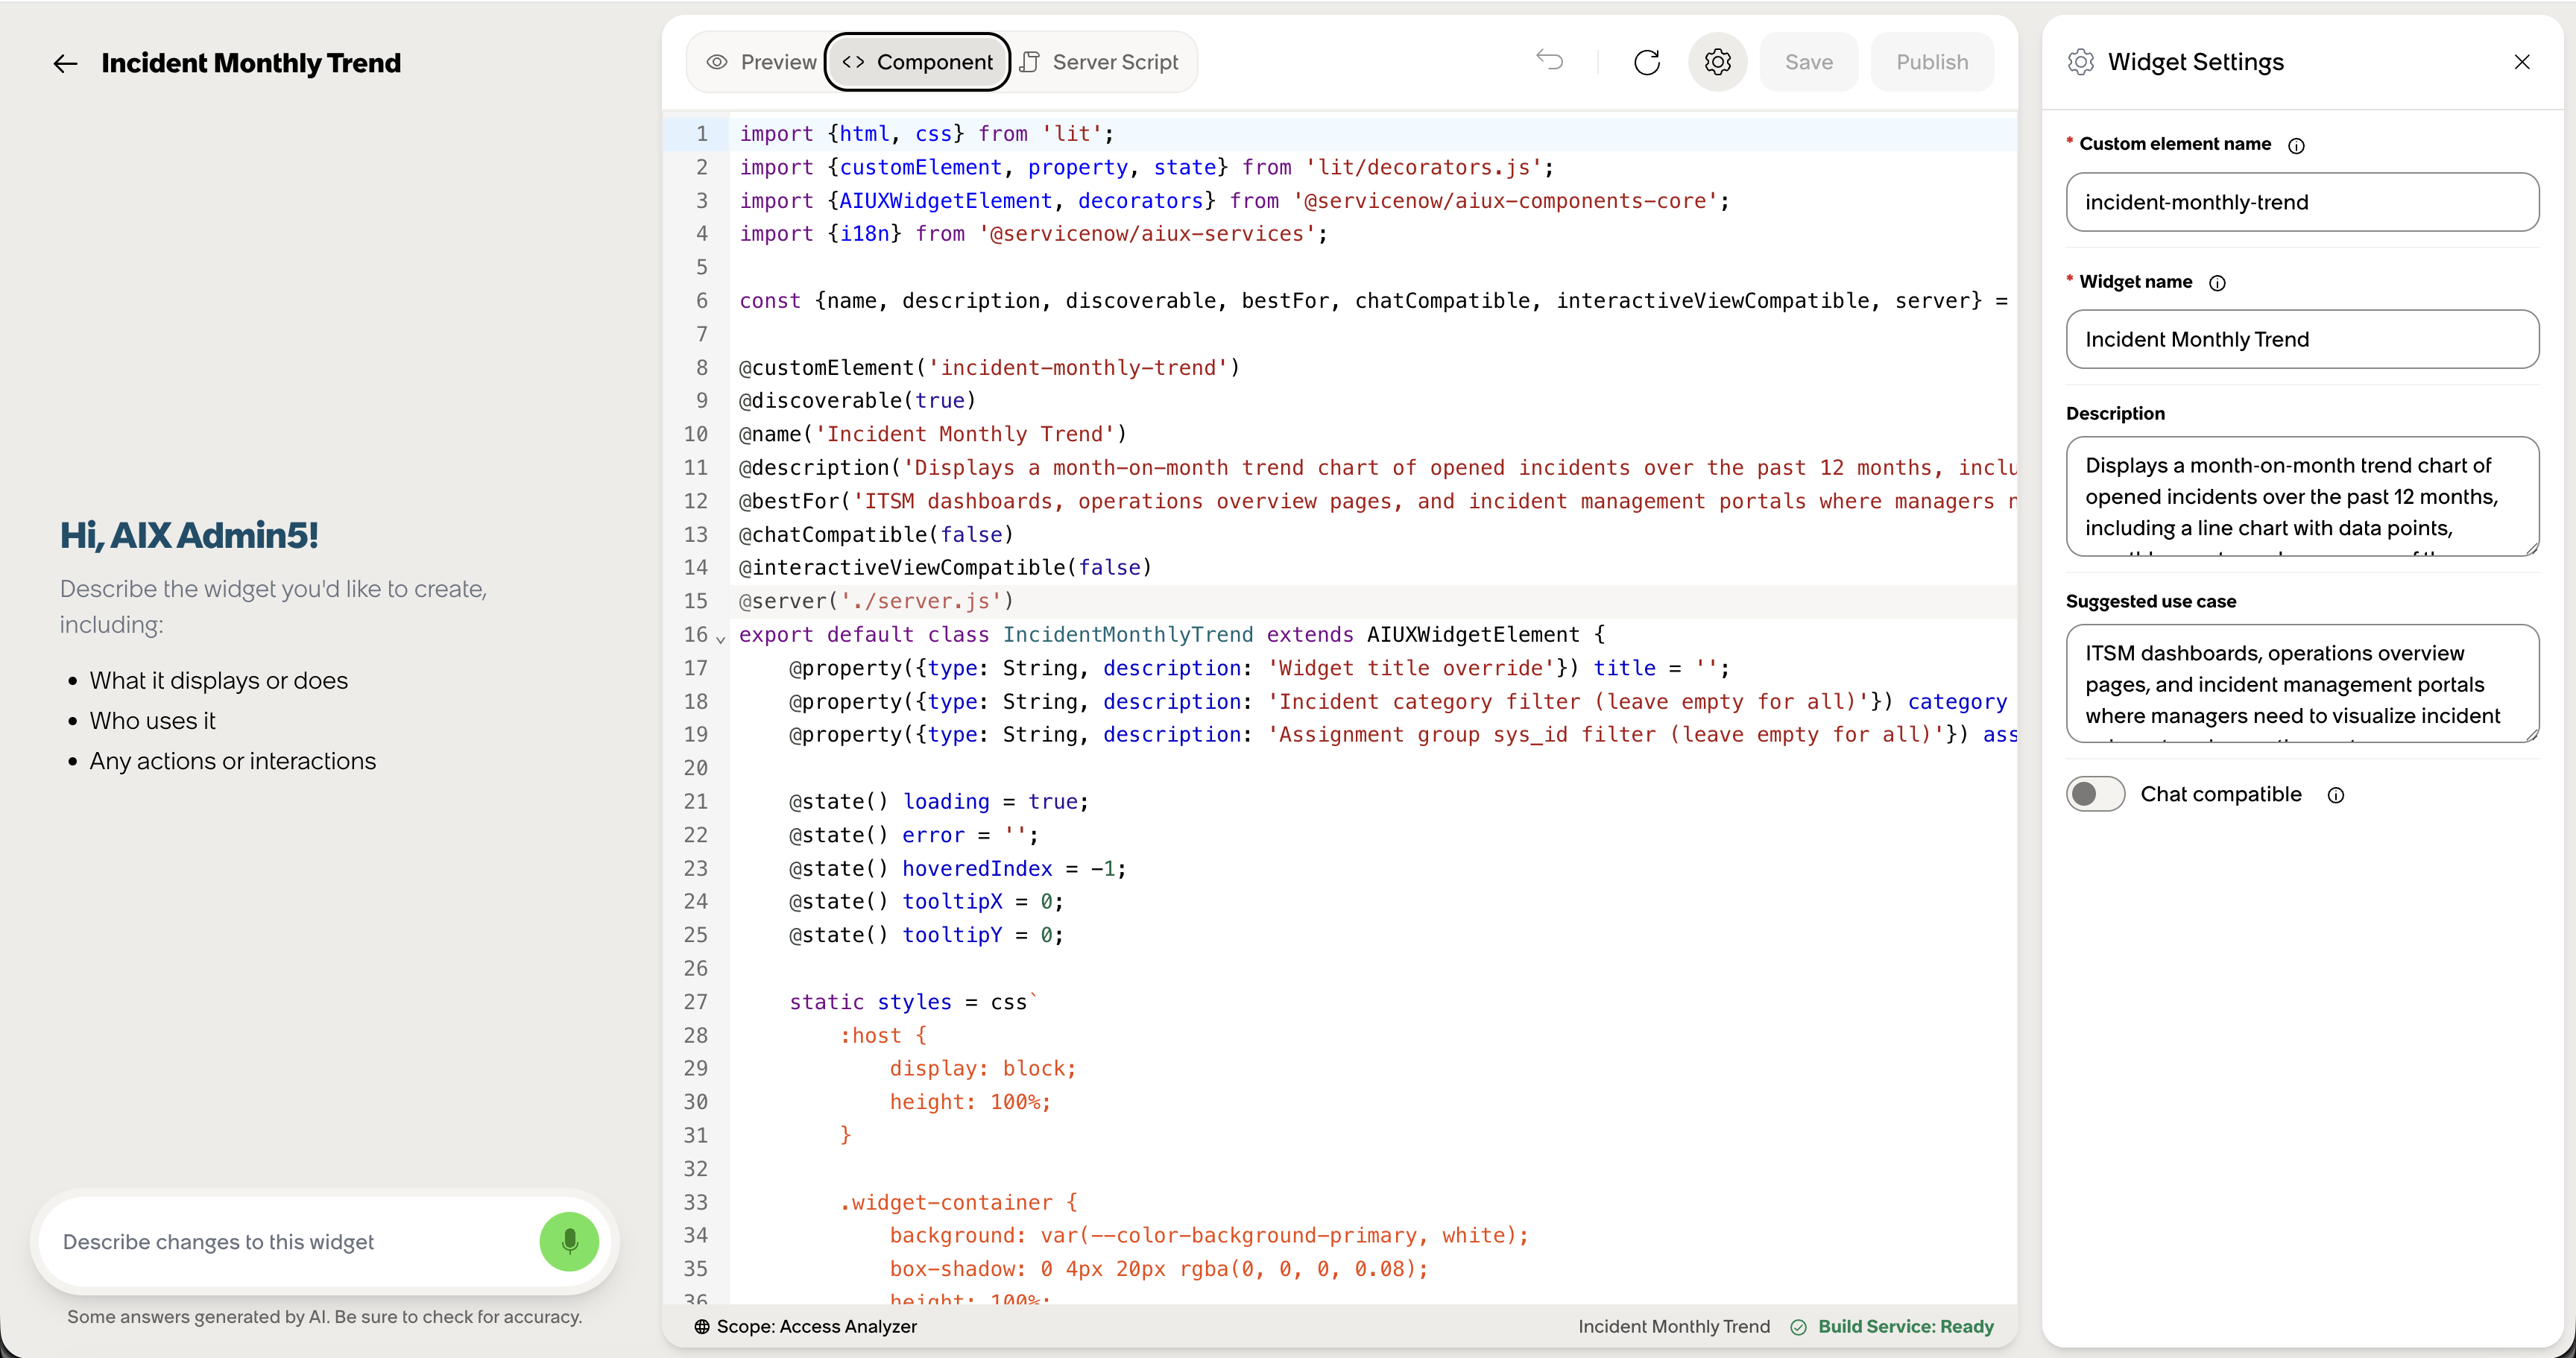2576x1358 pixels.
Task: Click info icon next to Widget name
Action: point(2217,283)
